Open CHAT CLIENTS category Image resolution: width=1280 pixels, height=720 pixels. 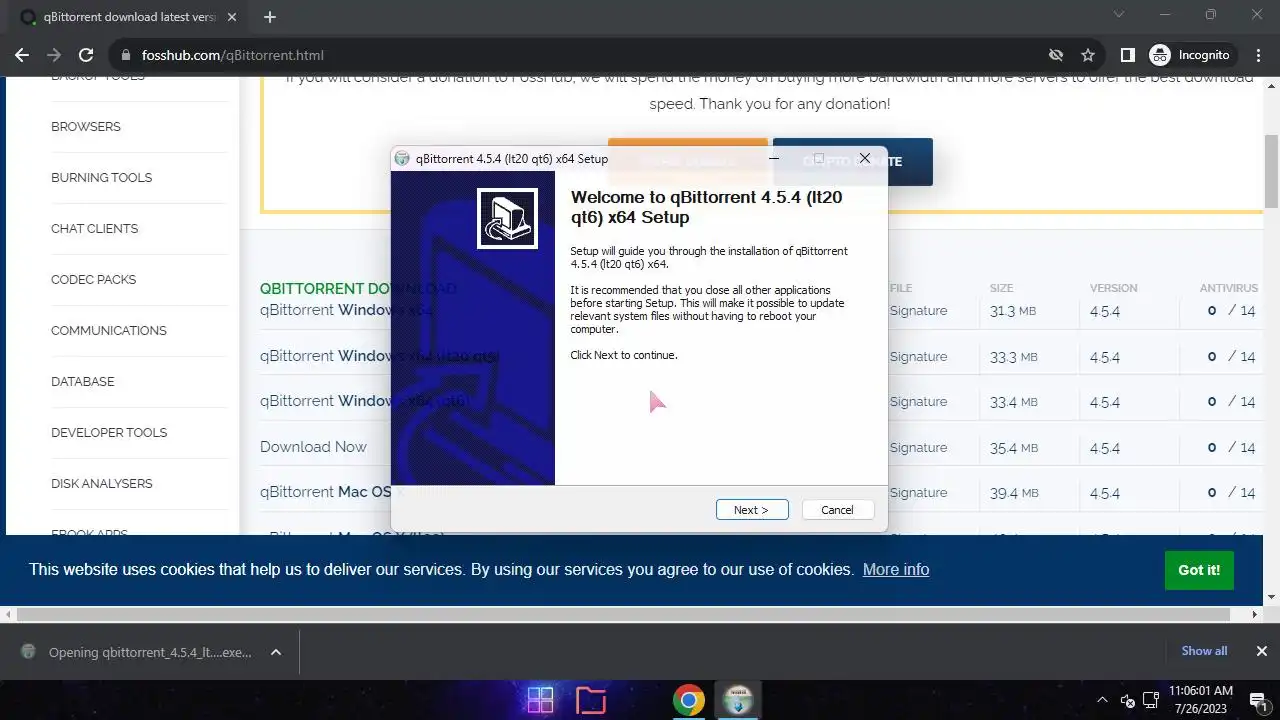click(95, 229)
